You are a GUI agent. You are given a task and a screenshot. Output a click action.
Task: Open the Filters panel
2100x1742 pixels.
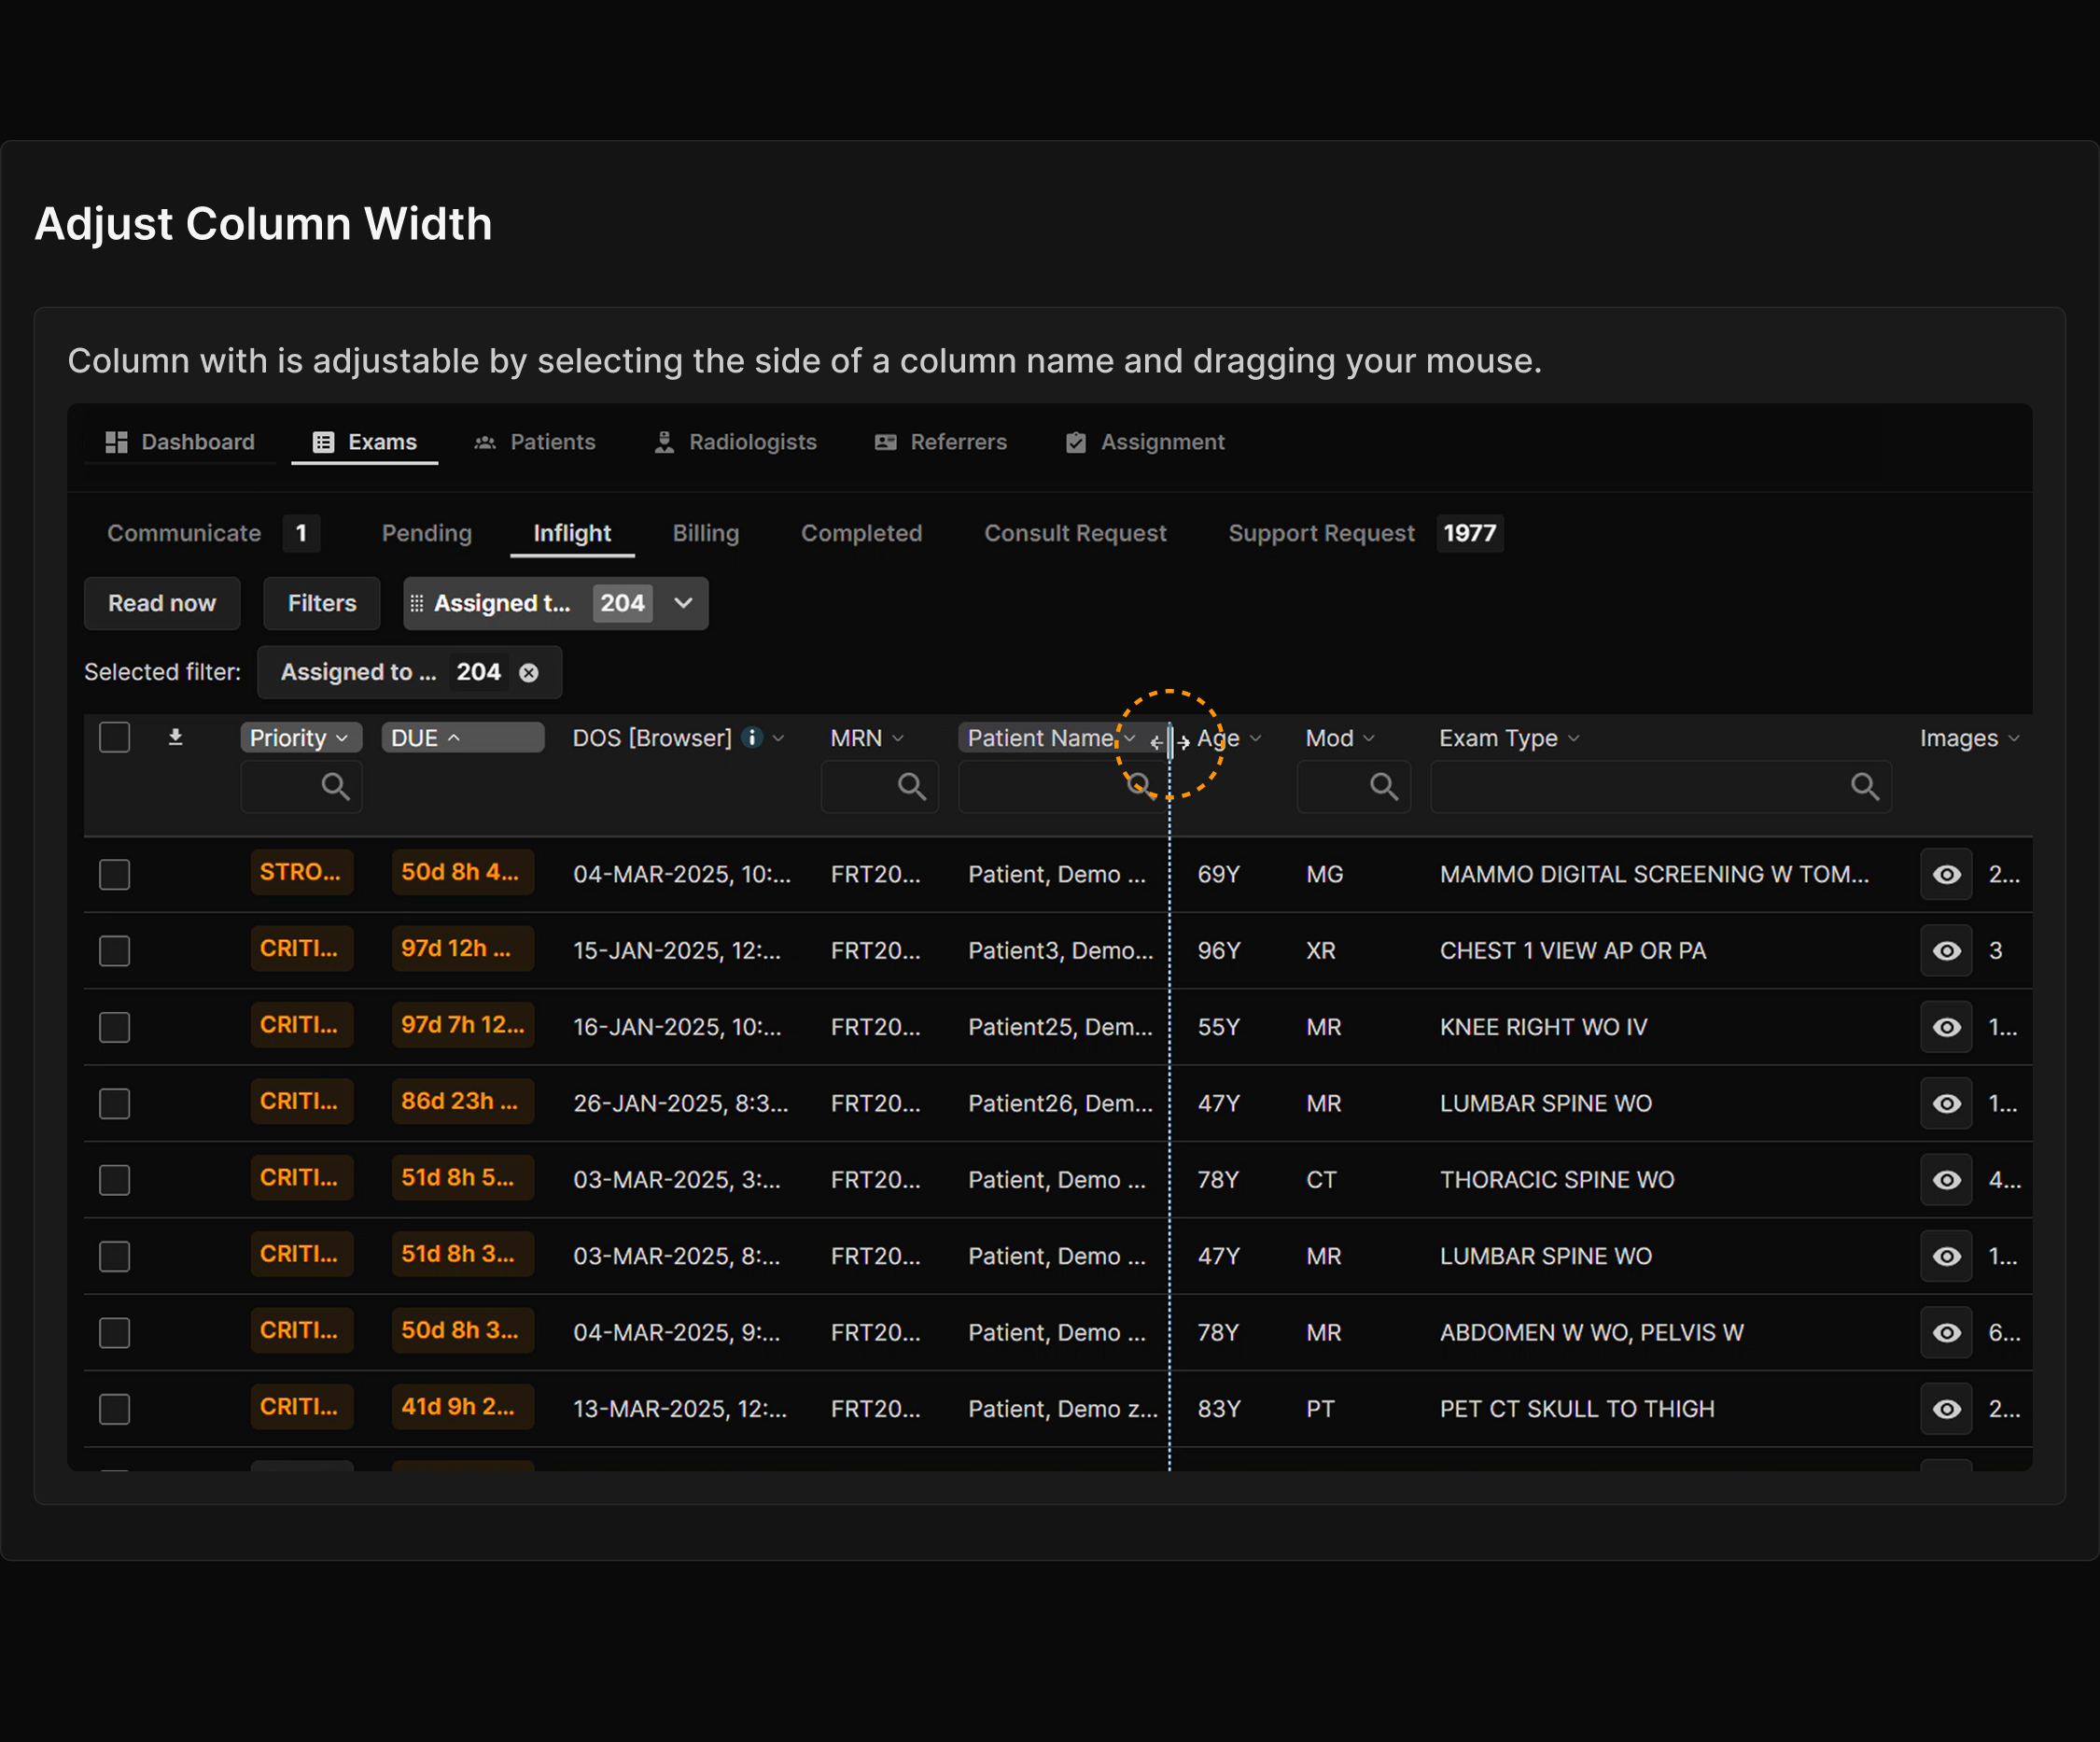pyautogui.click(x=322, y=603)
